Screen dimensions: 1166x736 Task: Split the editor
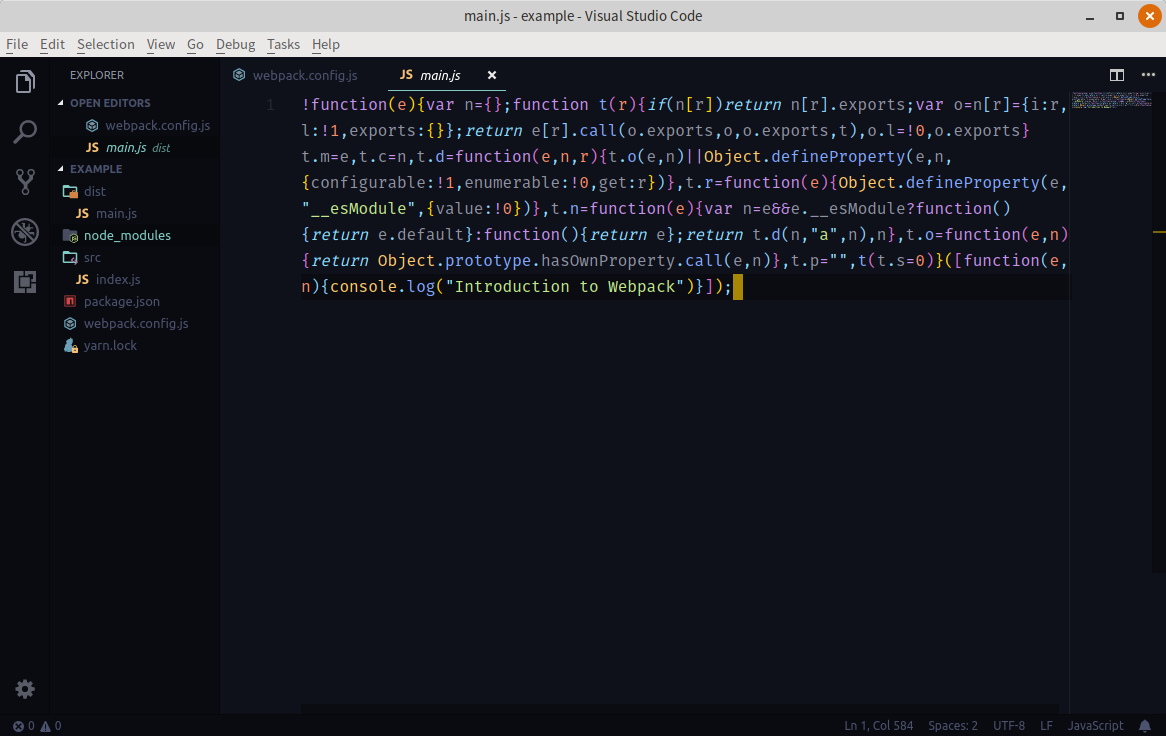[x=1116, y=75]
